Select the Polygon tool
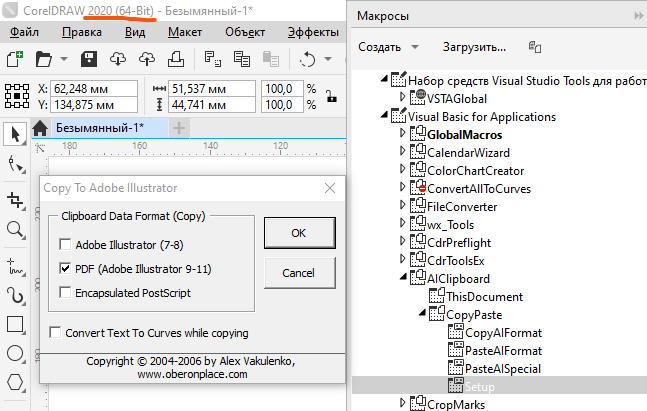Viewport: 647px width, 411px height. click(16, 383)
